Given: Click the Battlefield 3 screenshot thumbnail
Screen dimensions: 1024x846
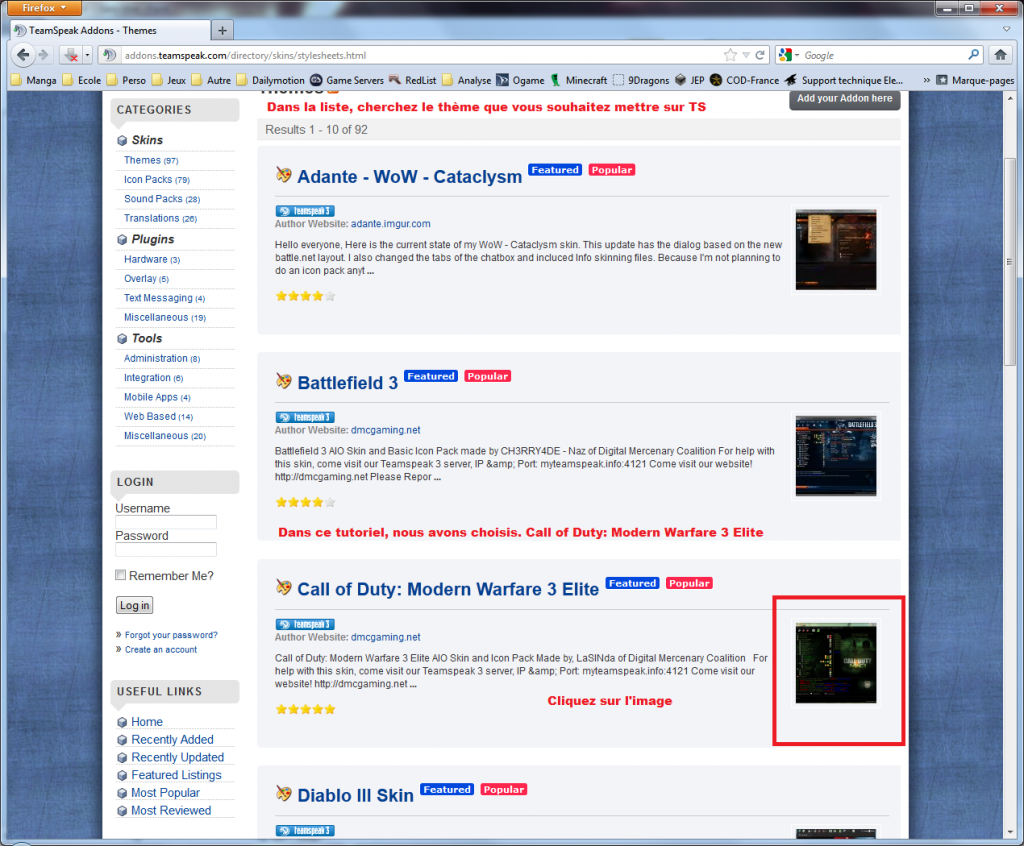Looking at the screenshot, I should [x=836, y=456].
